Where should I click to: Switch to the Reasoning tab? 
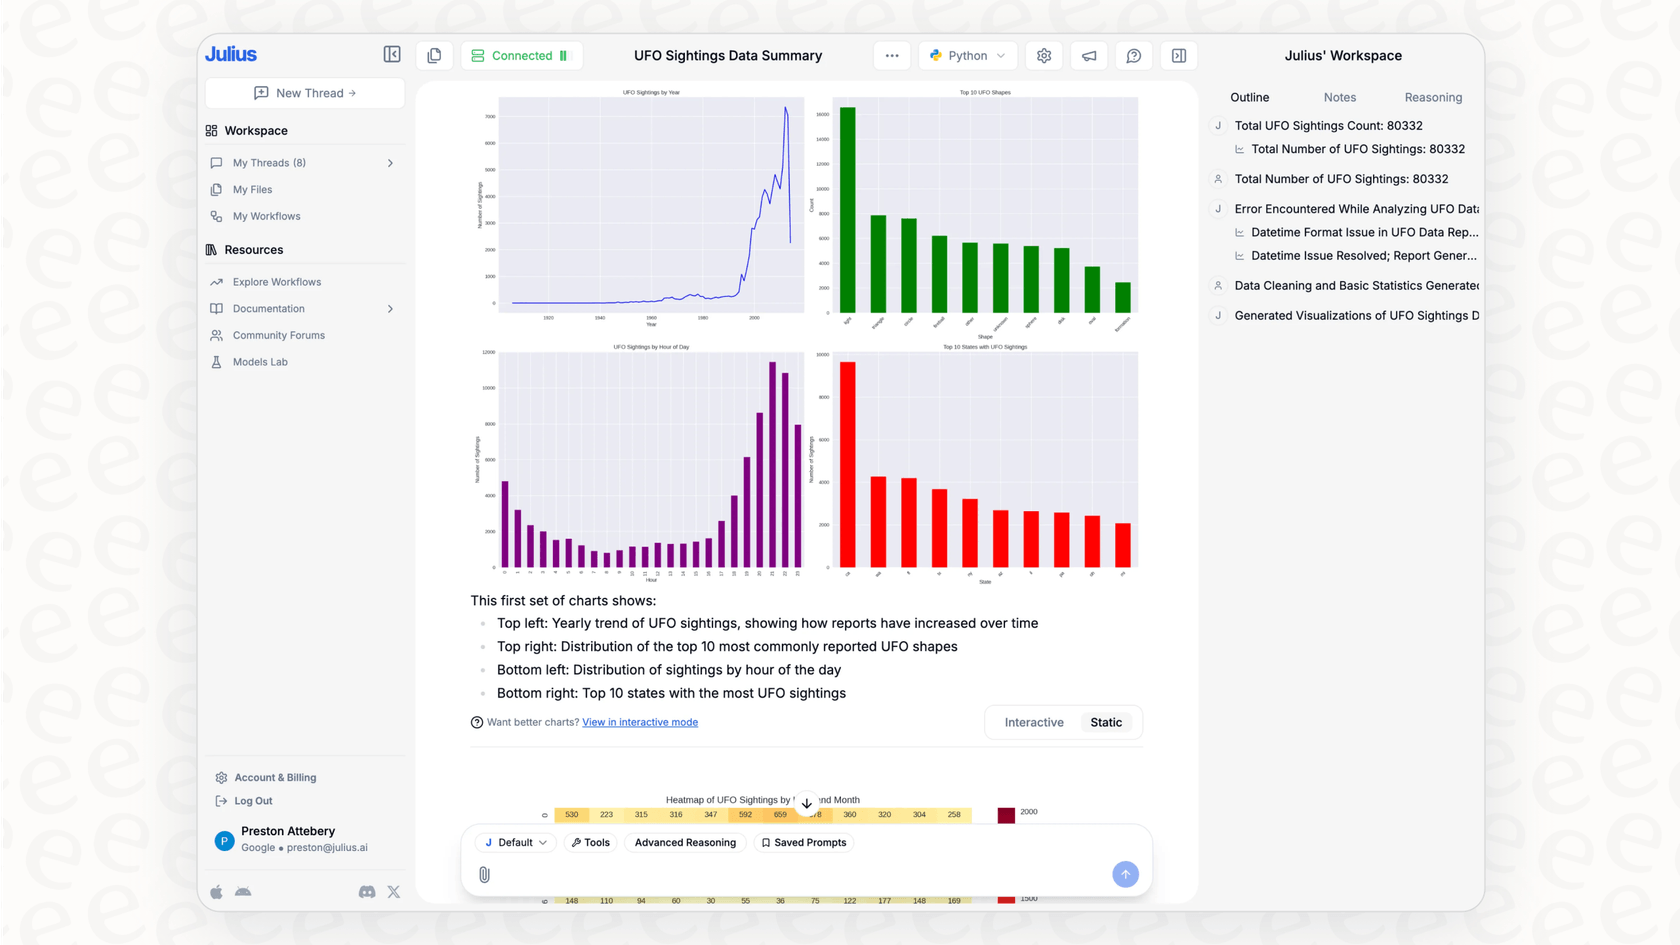coord(1433,97)
